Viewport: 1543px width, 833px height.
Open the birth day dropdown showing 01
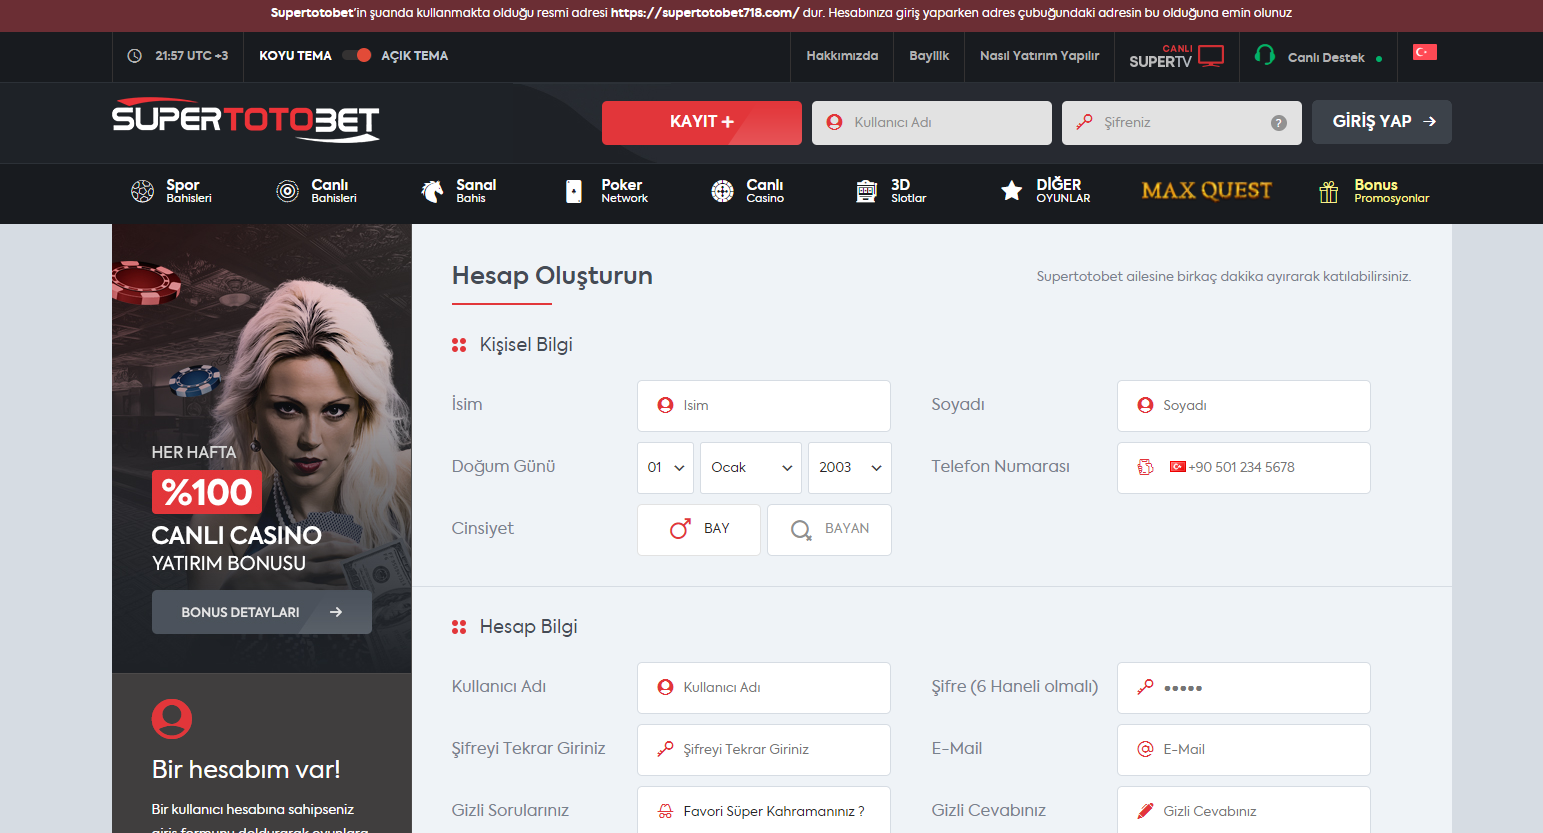(666, 468)
